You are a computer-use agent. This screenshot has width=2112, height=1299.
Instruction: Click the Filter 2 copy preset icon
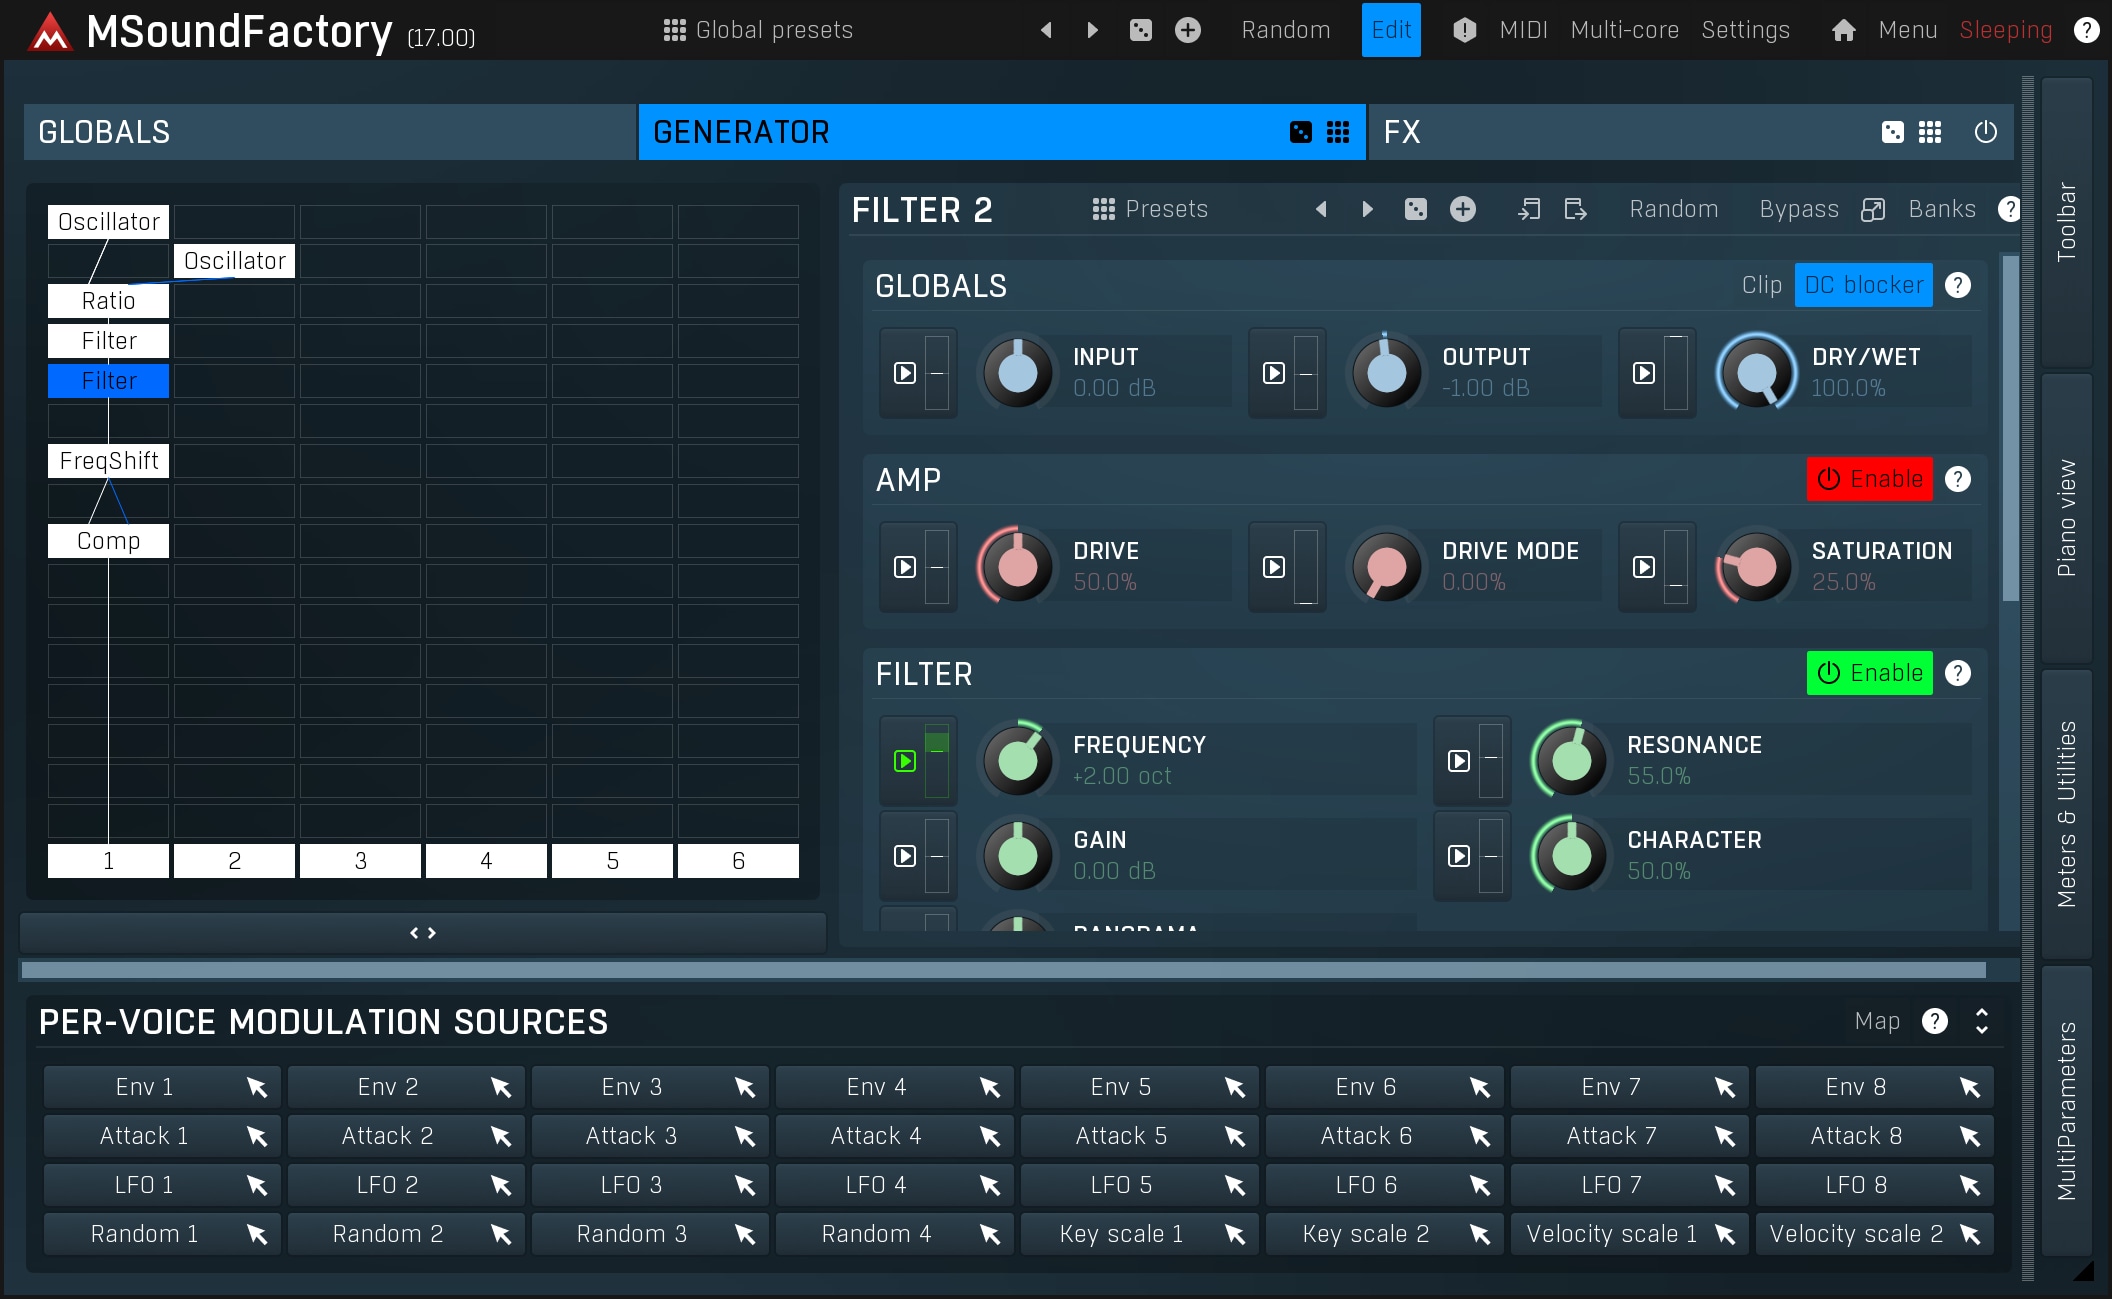1529,209
